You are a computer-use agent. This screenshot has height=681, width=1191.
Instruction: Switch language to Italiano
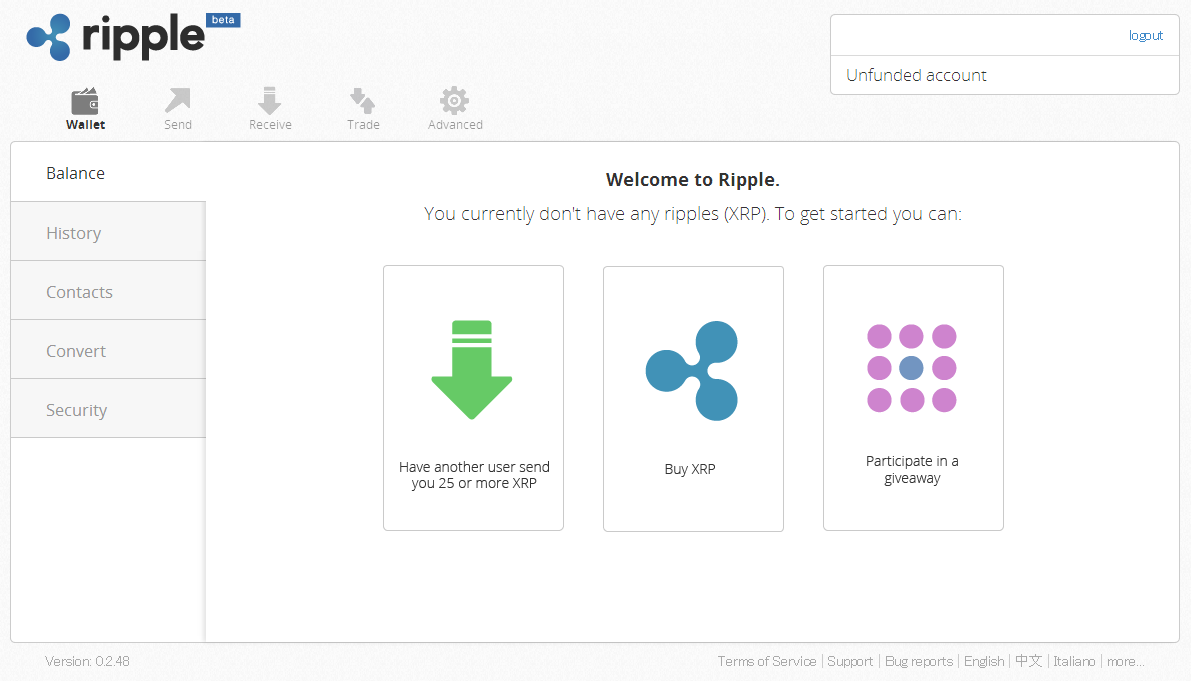[1074, 661]
